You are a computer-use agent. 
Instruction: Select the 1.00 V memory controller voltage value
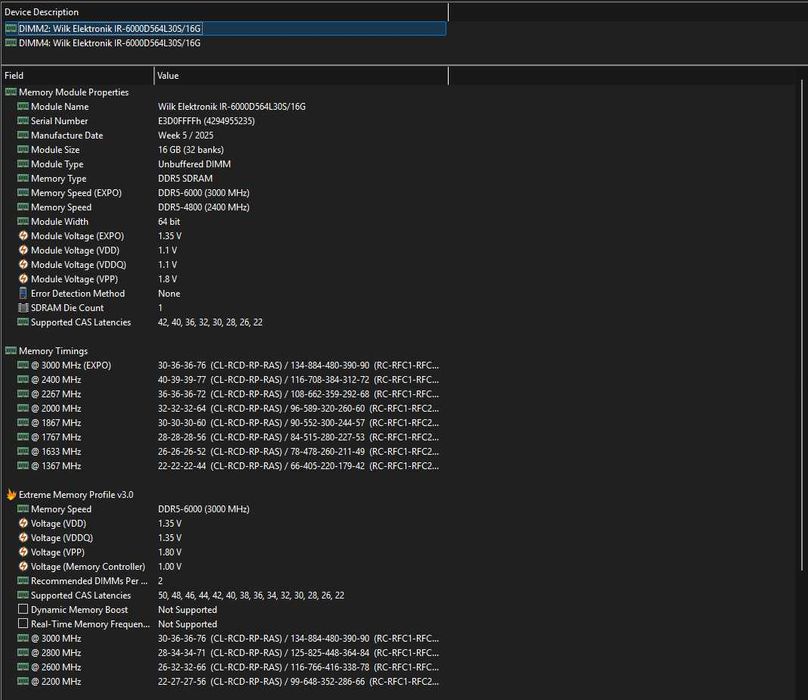click(170, 566)
